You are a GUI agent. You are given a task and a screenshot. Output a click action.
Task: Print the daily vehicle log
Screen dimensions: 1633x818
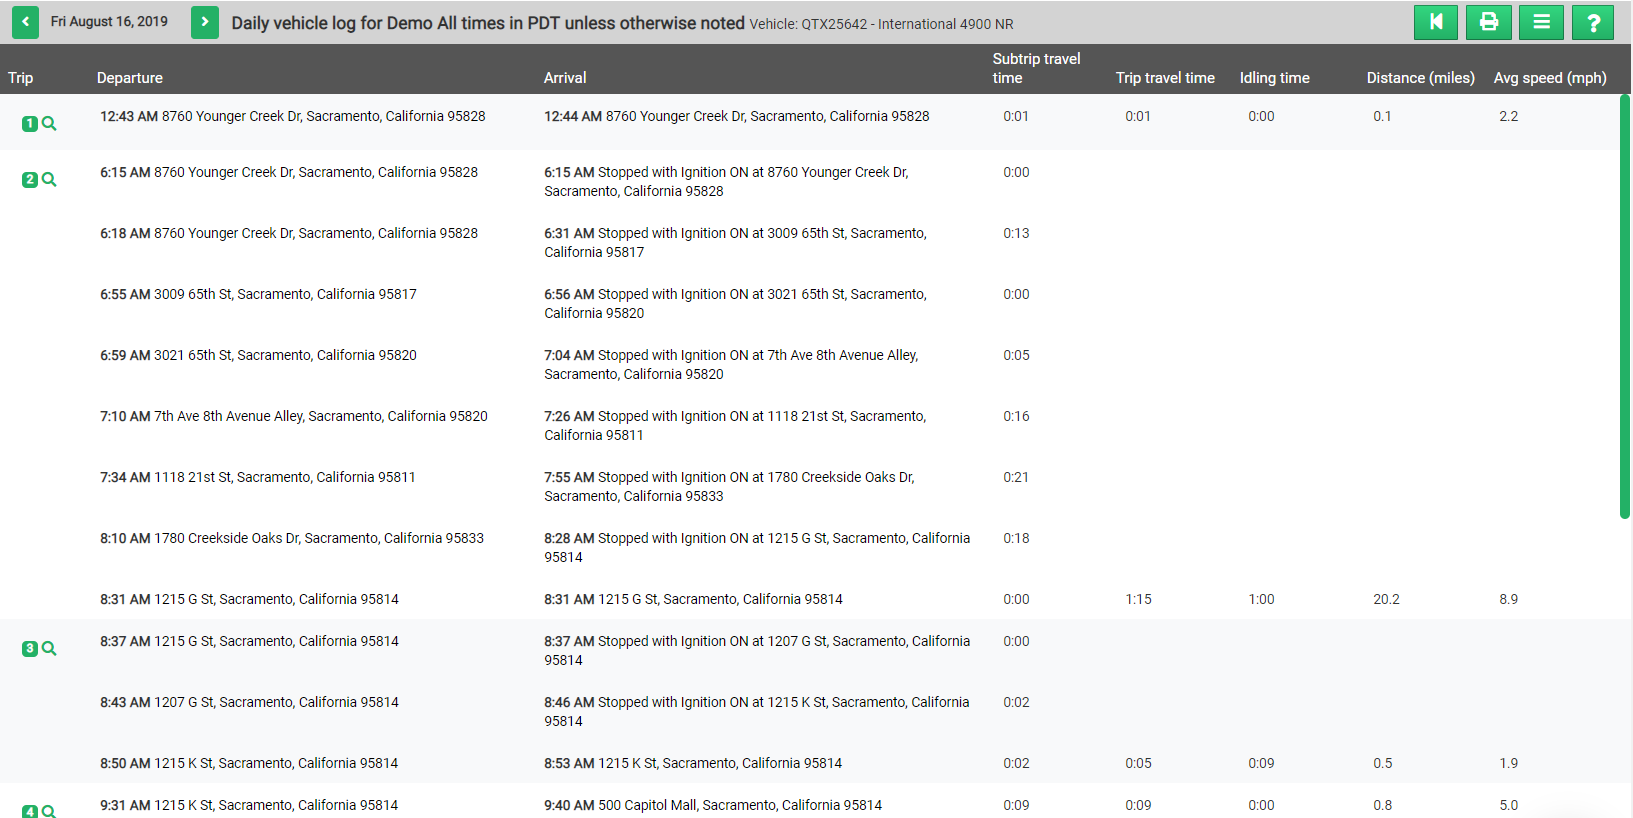[x=1488, y=22]
